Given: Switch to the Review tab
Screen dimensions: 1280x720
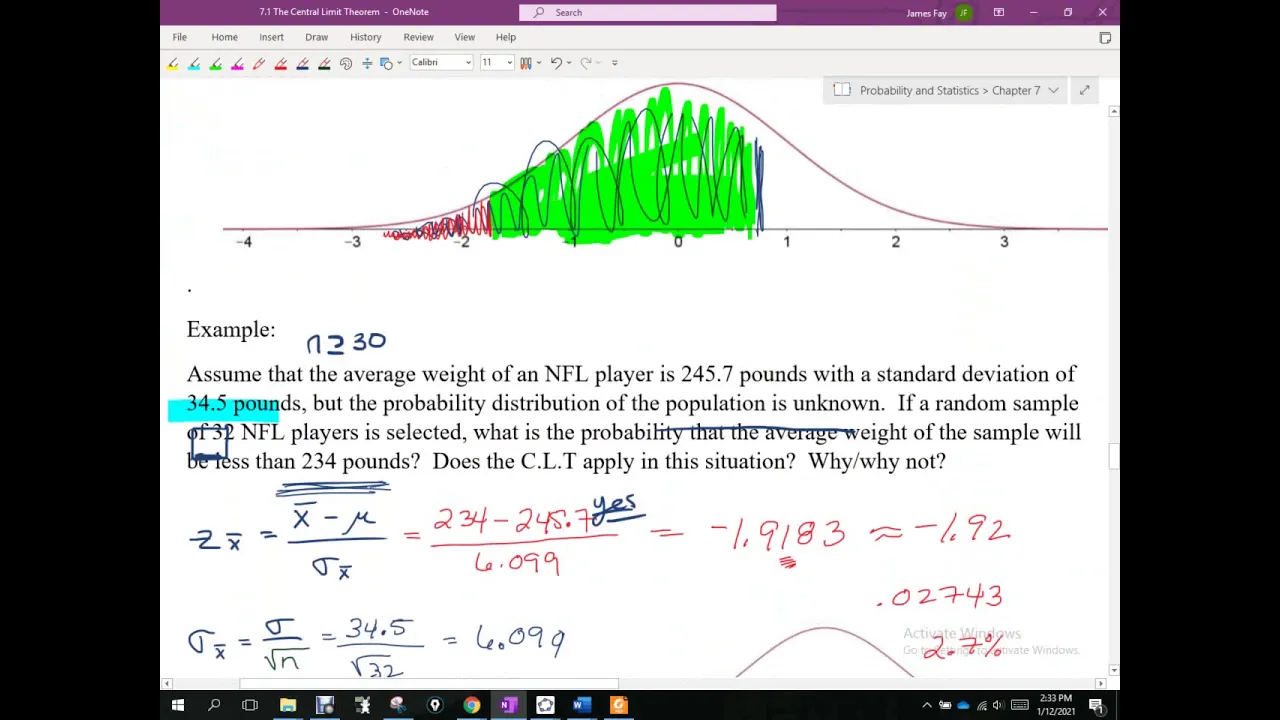Looking at the screenshot, I should point(418,37).
